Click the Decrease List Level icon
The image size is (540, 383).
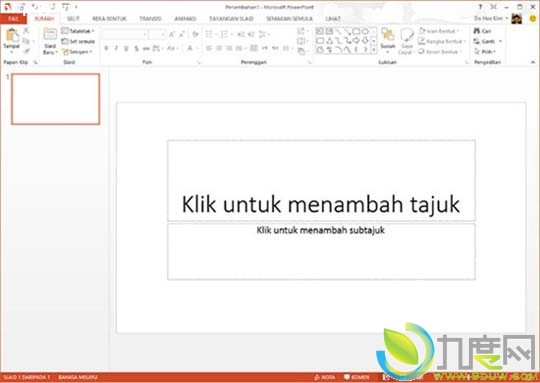[241, 34]
